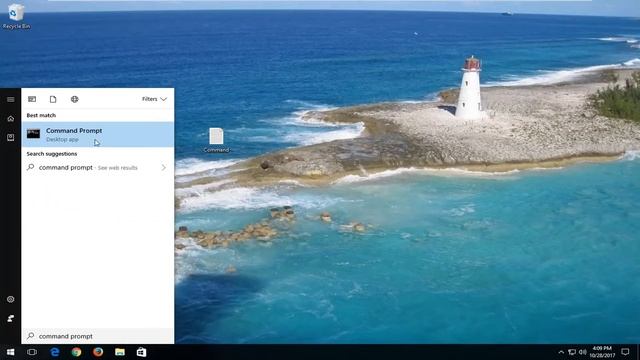Launch Firefox from taskbar

coord(98,352)
